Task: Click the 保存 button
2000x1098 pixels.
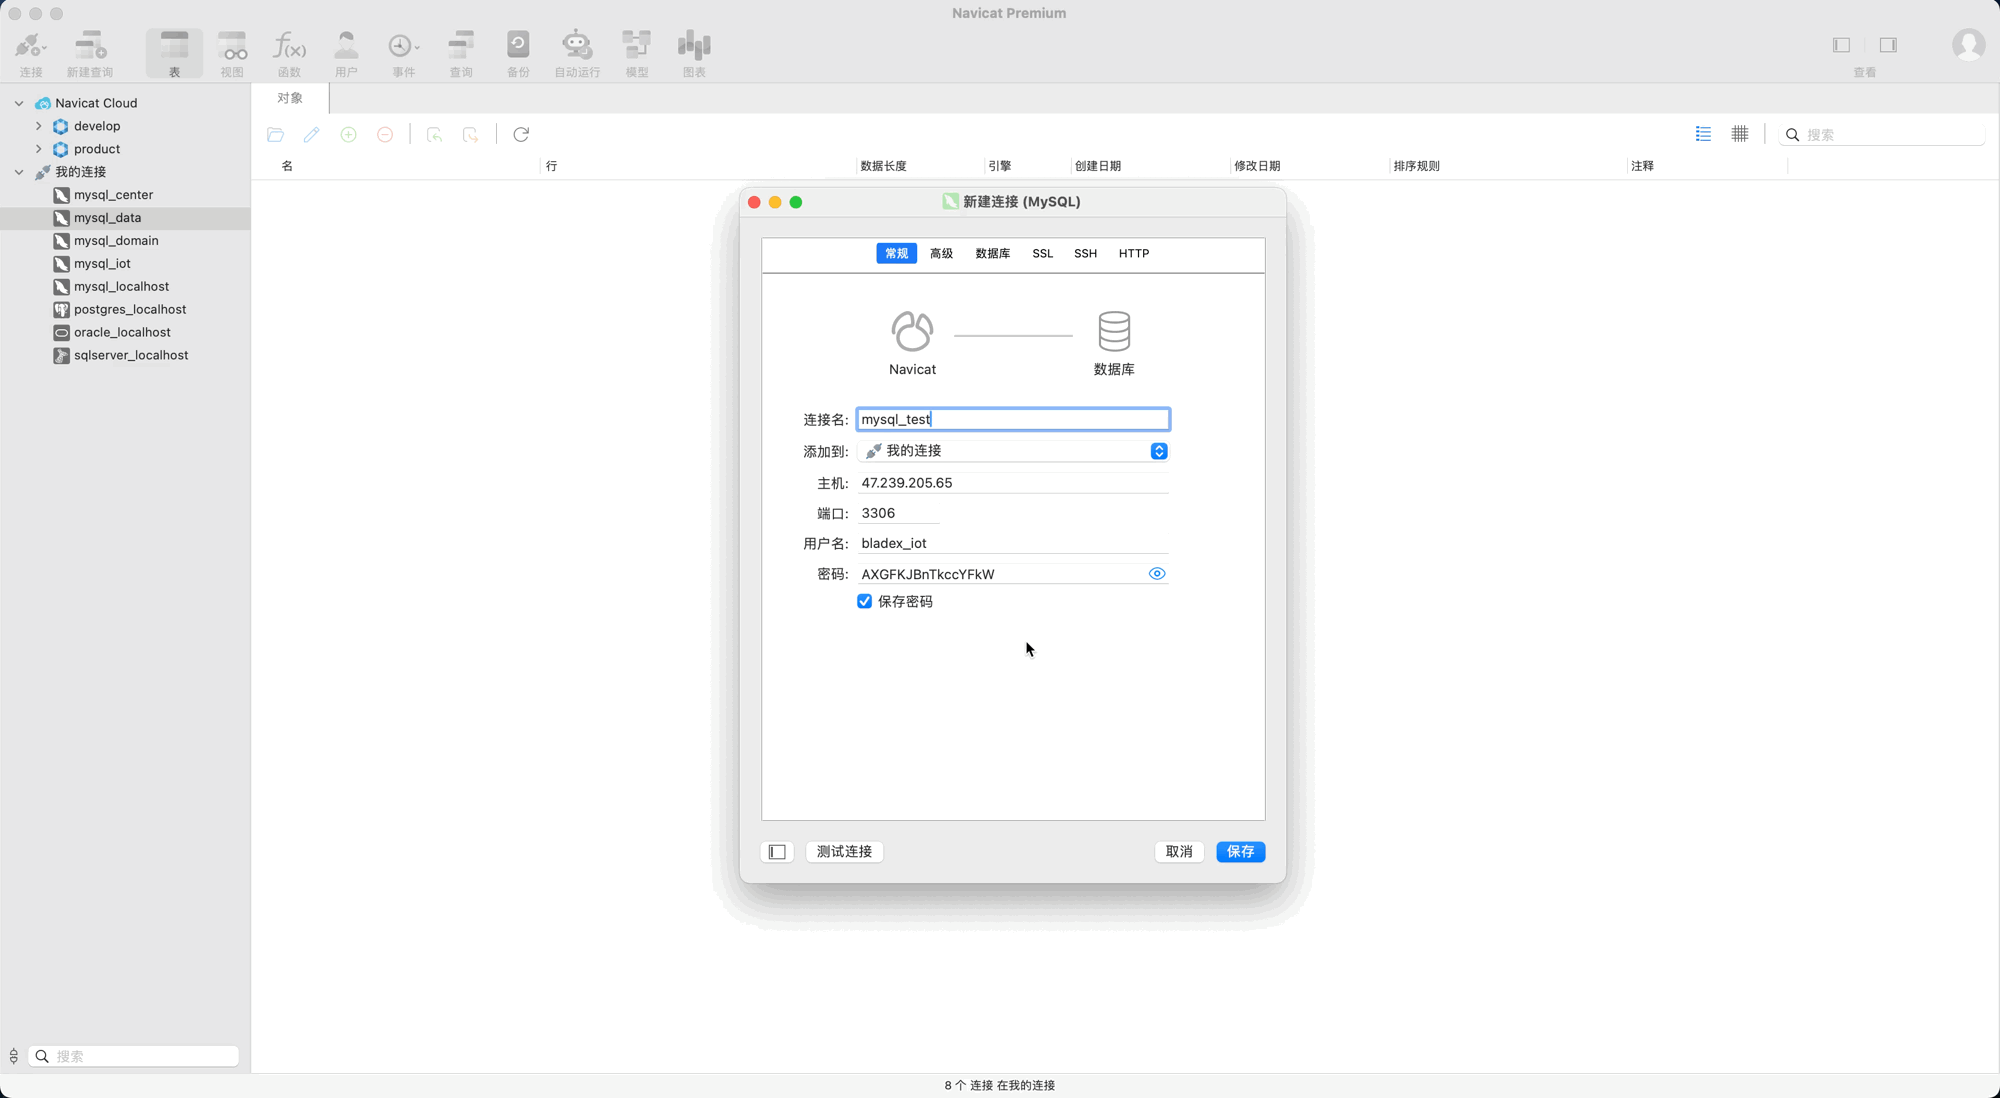Action: pos(1240,852)
